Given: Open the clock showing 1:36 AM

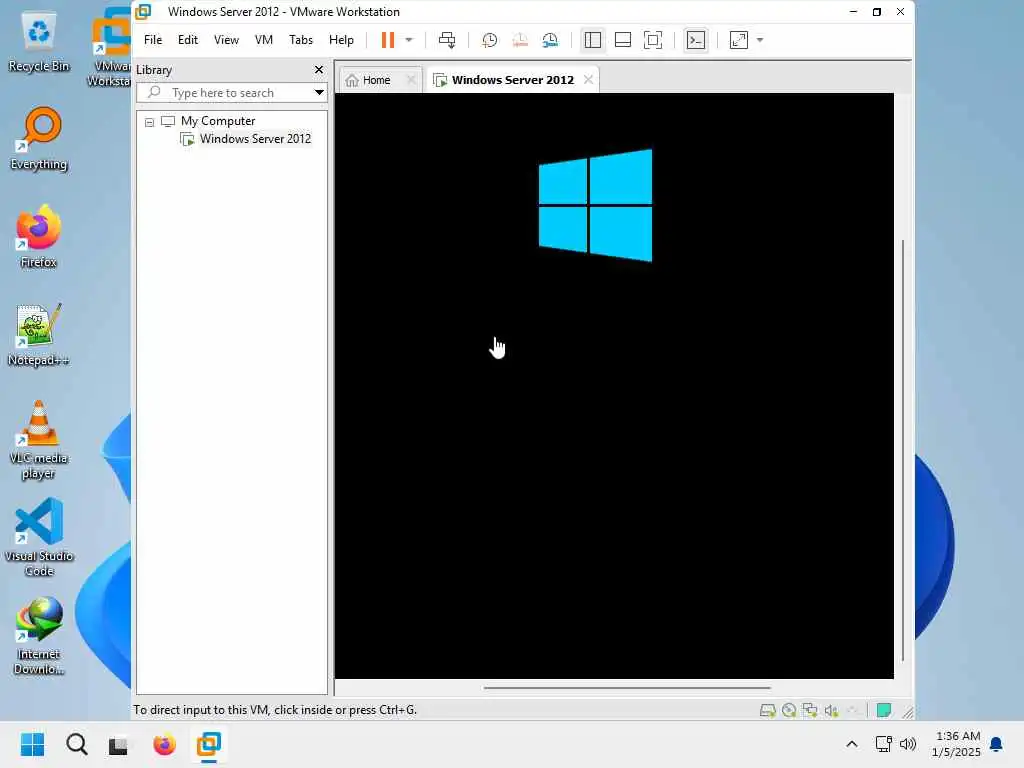Looking at the screenshot, I should point(956,744).
